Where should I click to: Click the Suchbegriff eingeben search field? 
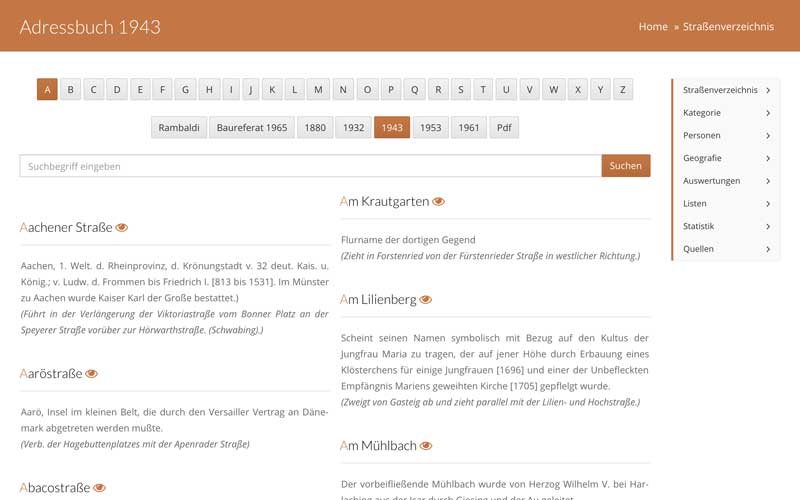tap(310, 166)
